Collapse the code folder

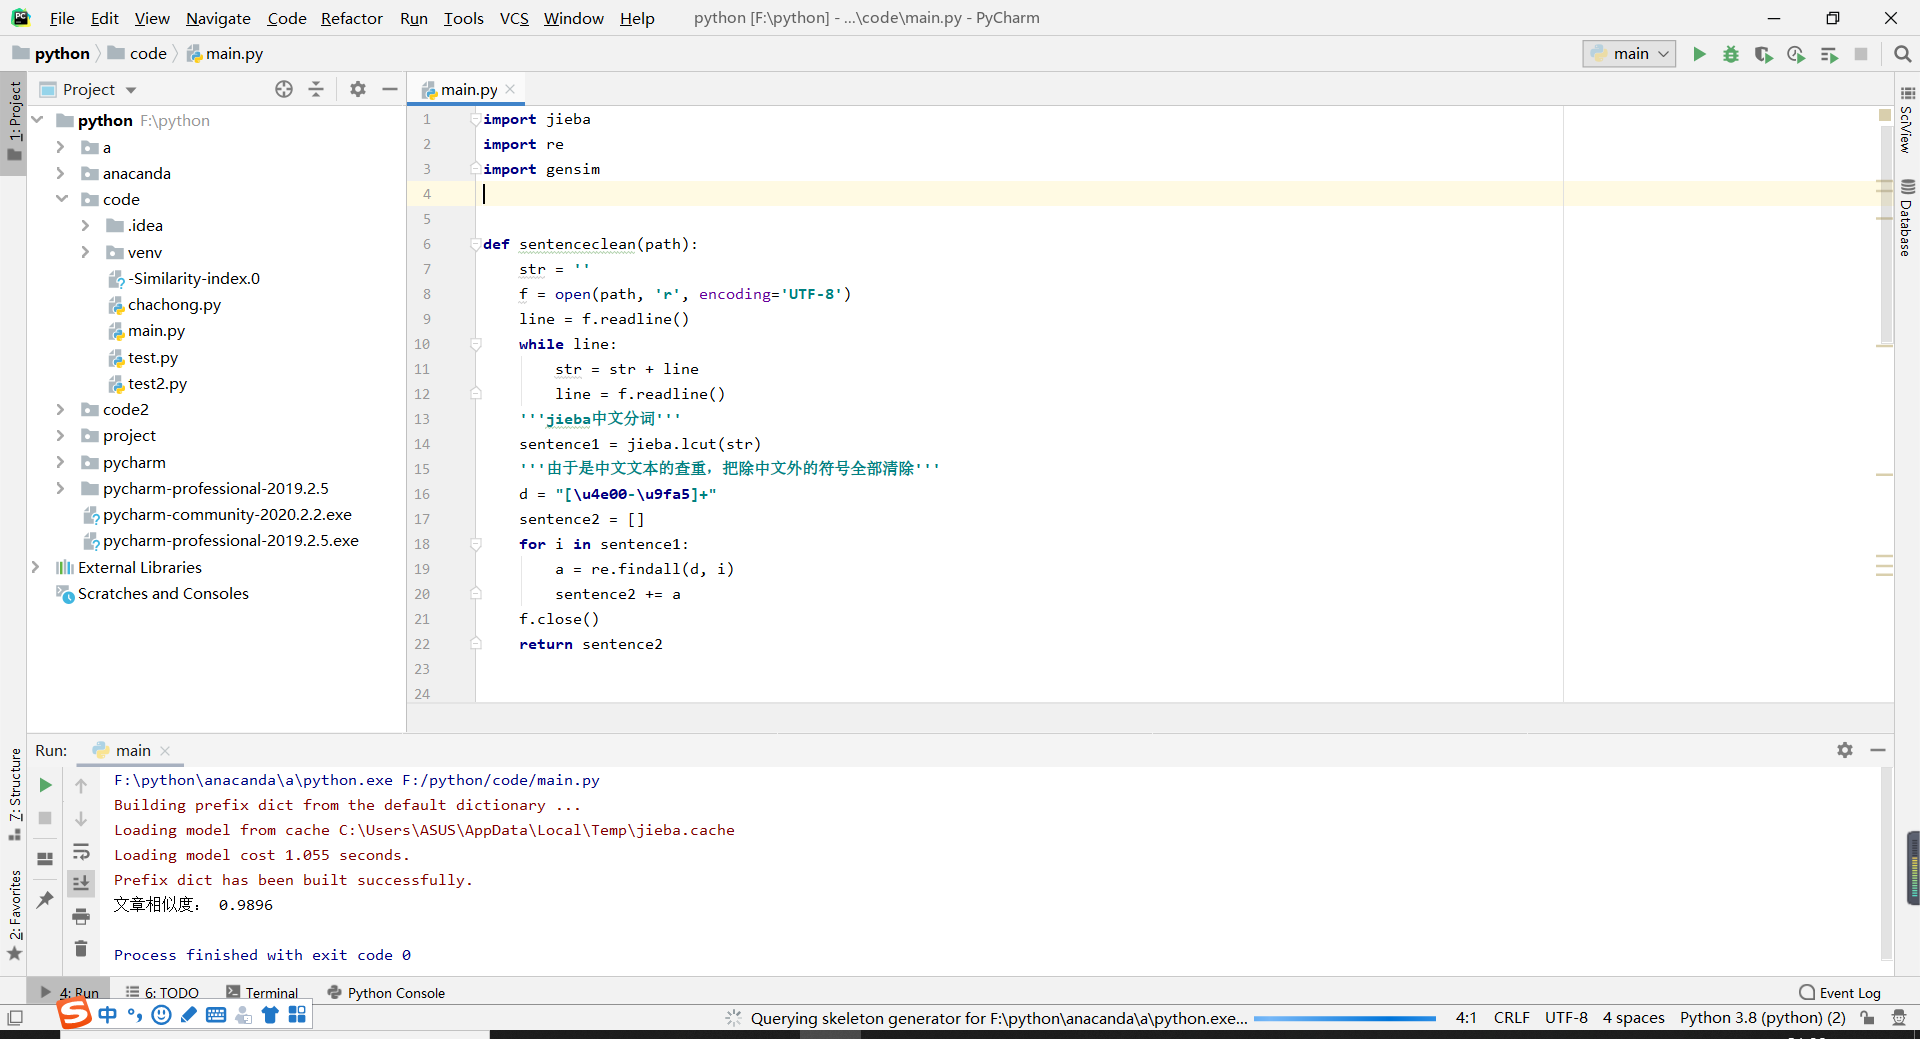pos(61,199)
